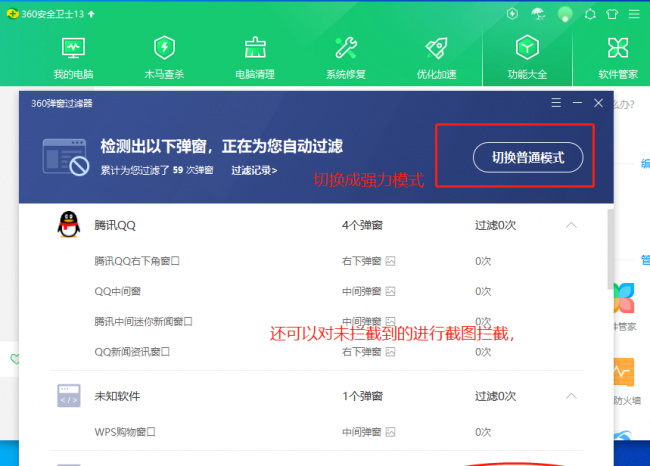This screenshot has width=650, height=466.
Task: Close the 360弹窗过滤器 window
Action: coord(598,103)
